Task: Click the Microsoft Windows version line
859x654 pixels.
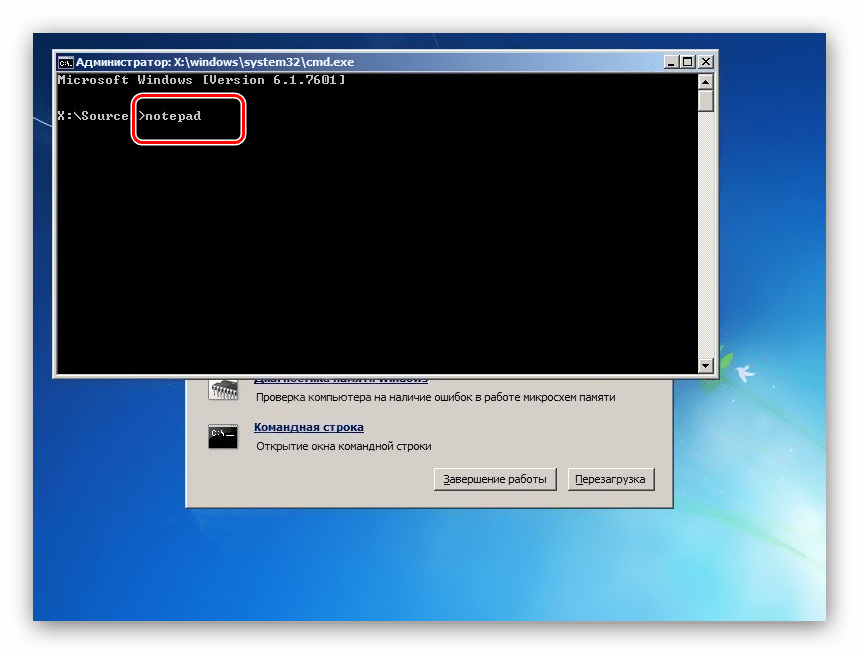Action: tap(202, 79)
